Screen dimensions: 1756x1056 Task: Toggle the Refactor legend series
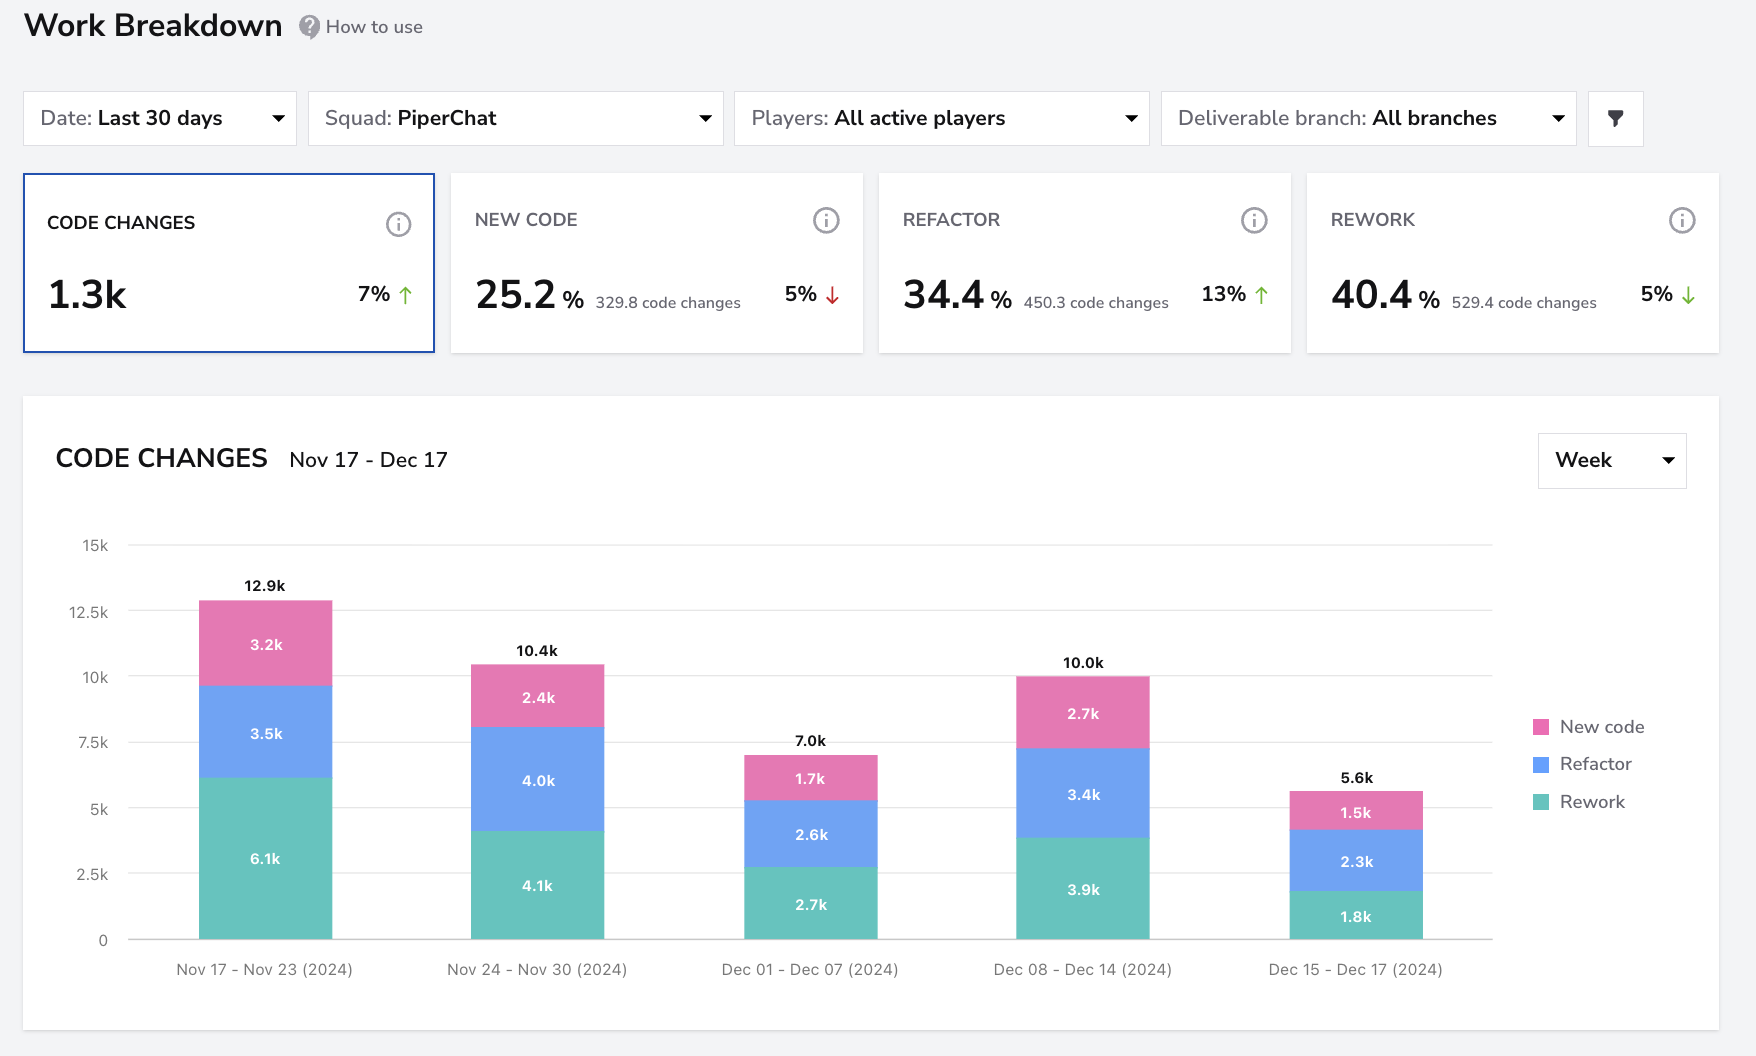click(x=1582, y=764)
